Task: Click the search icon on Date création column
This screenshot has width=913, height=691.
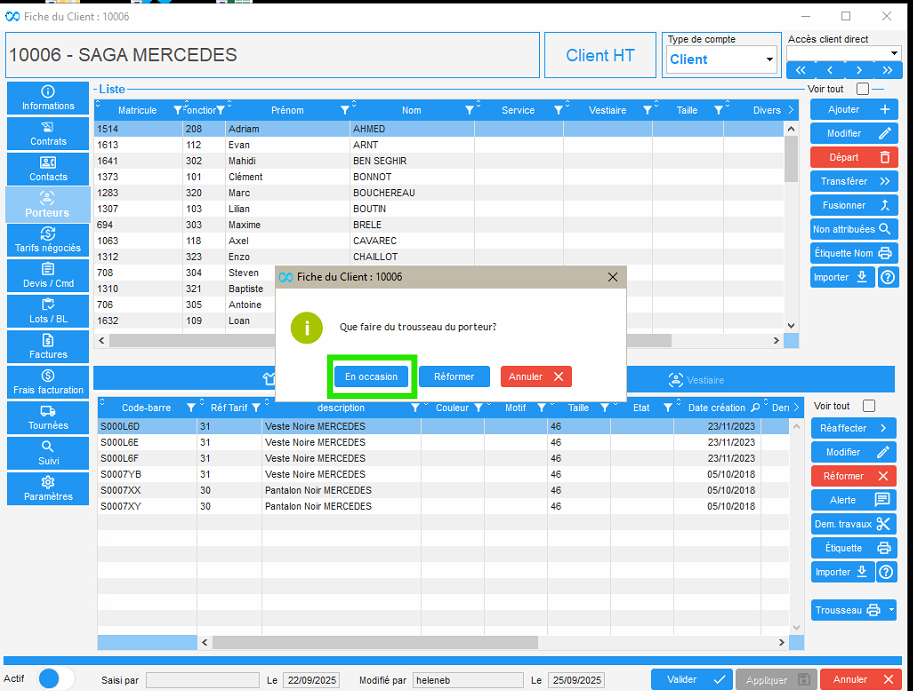Action: [x=755, y=408]
